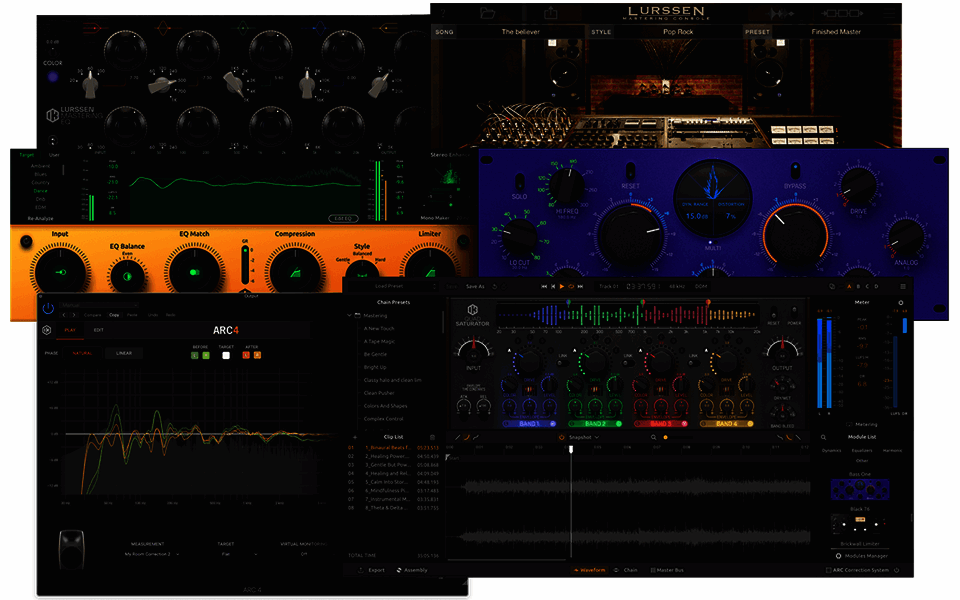Open the Meter panel settings gear
The height and width of the screenshot is (600, 960).
pos(901,302)
